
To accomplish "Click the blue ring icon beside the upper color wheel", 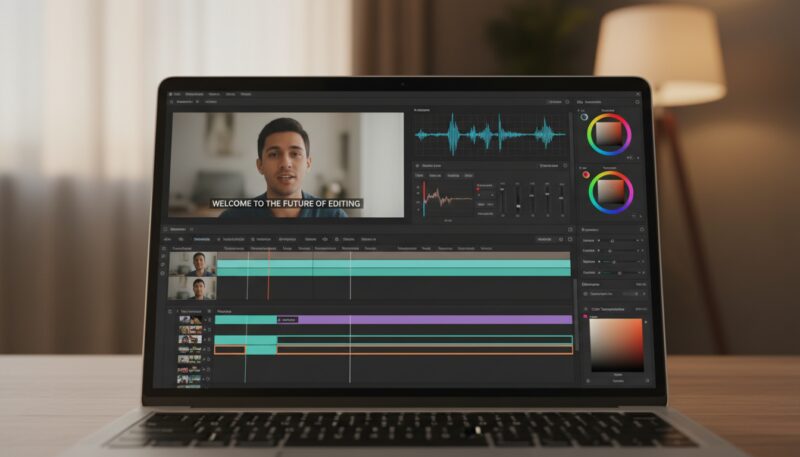I will click(584, 117).
